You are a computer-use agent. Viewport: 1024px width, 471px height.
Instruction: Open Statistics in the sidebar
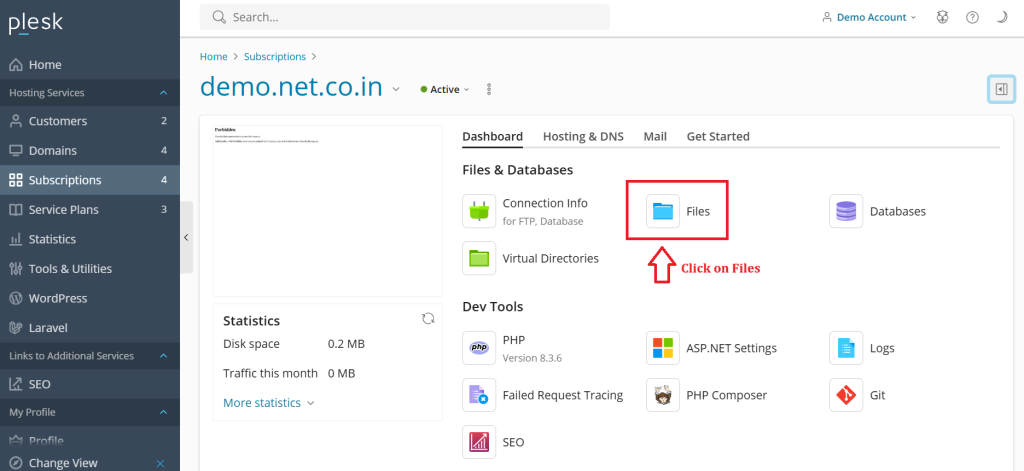tap(89, 239)
